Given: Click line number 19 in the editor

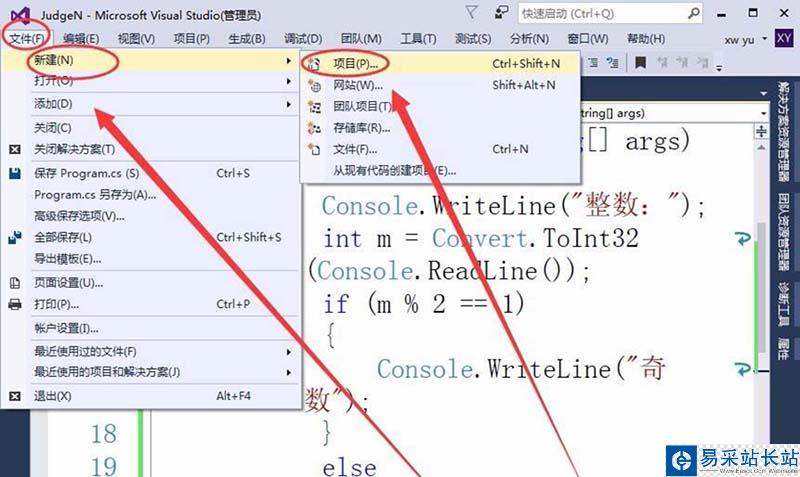Looking at the screenshot, I should [104, 466].
